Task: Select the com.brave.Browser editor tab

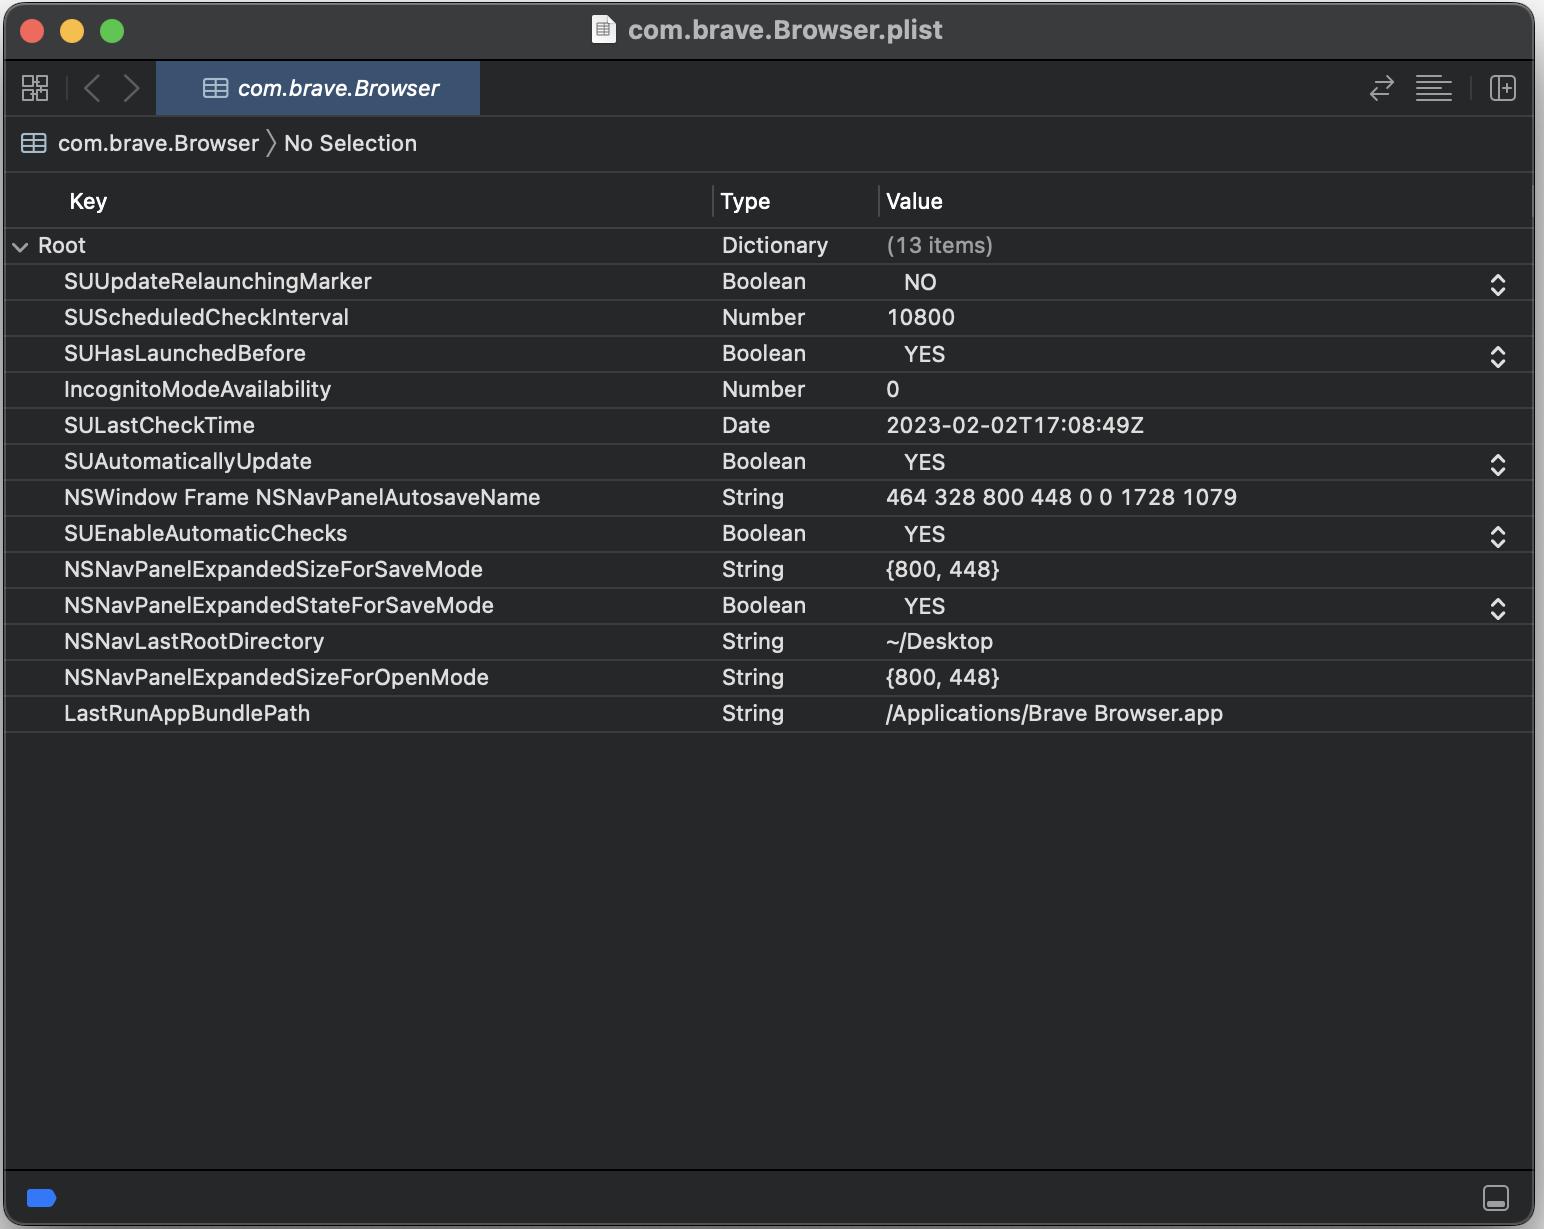Action: 318,88
